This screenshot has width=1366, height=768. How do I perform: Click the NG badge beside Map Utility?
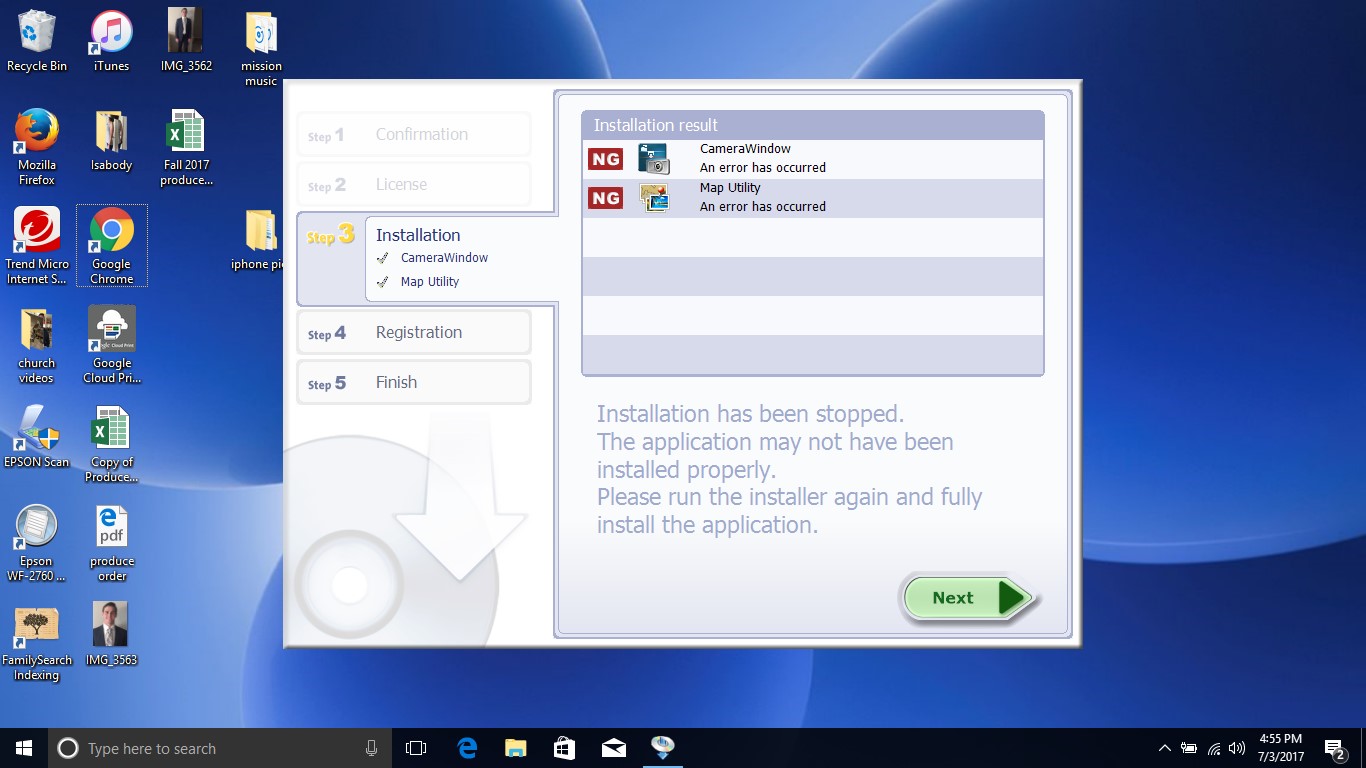pyautogui.click(x=604, y=197)
